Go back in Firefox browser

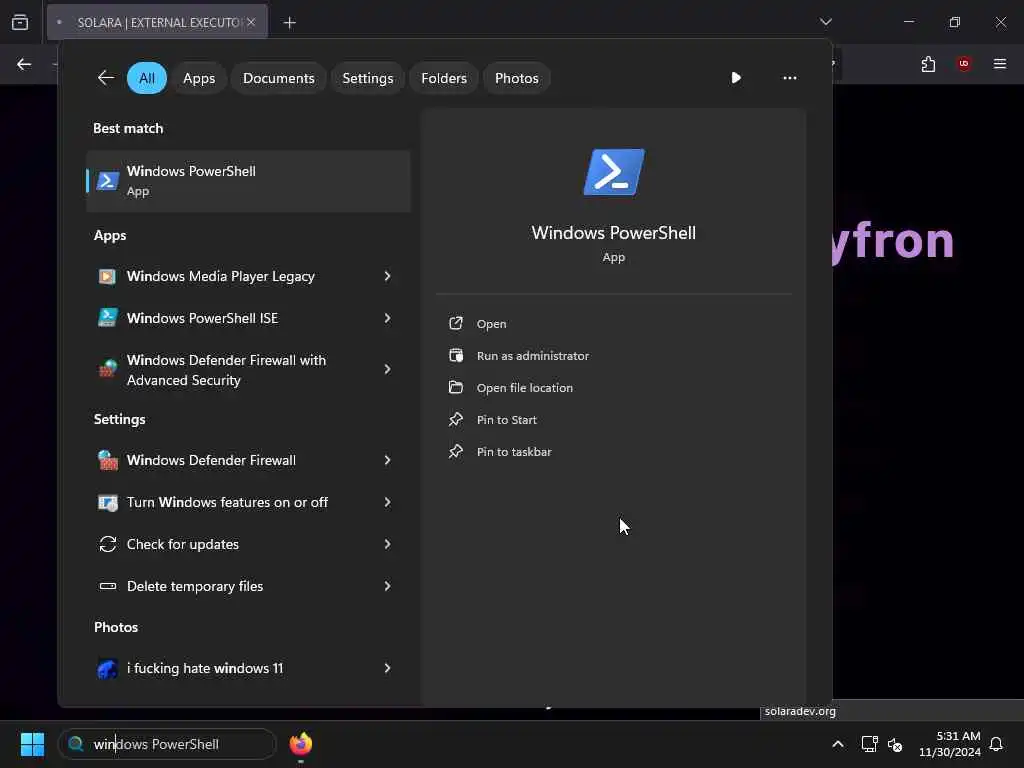[x=24, y=64]
